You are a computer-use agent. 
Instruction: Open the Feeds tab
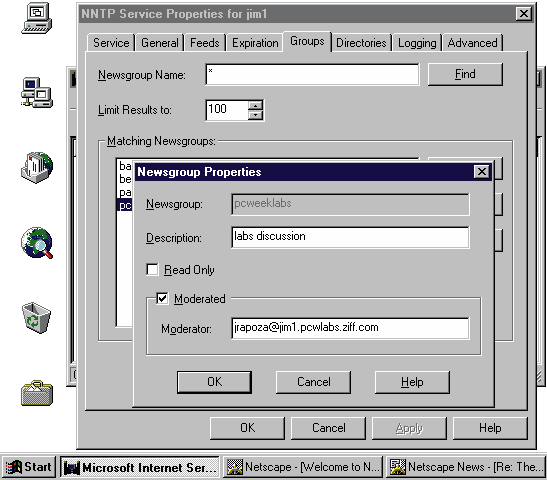pos(205,43)
